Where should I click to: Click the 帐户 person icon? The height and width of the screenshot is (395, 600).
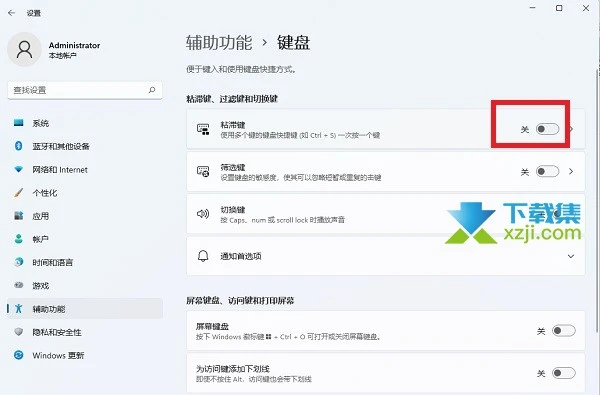[18, 239]
